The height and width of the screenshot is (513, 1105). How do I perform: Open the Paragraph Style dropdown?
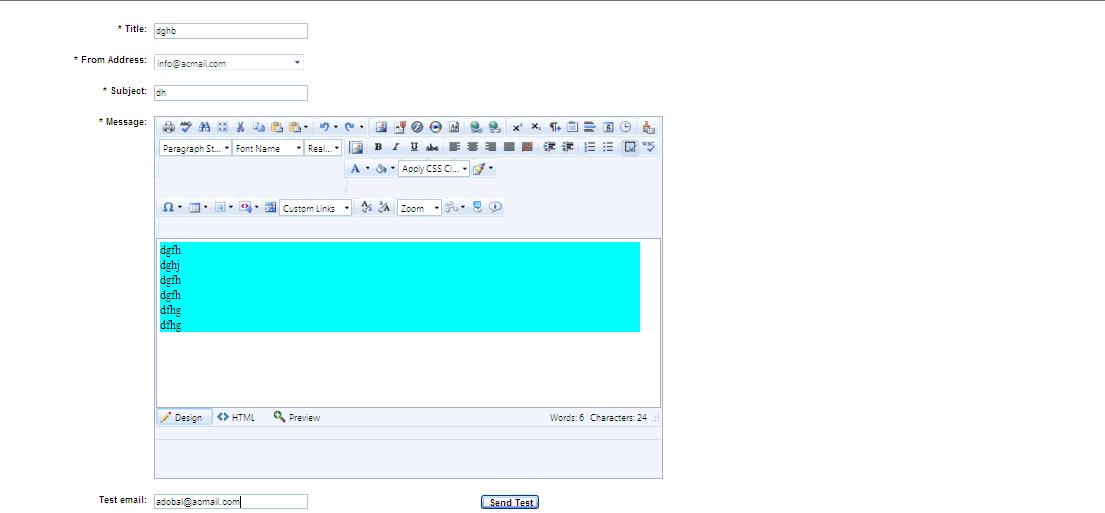tap(195, 148)
